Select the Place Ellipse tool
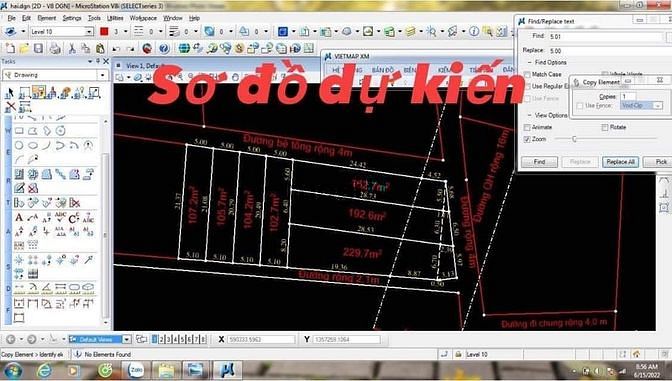 (33, 145)
